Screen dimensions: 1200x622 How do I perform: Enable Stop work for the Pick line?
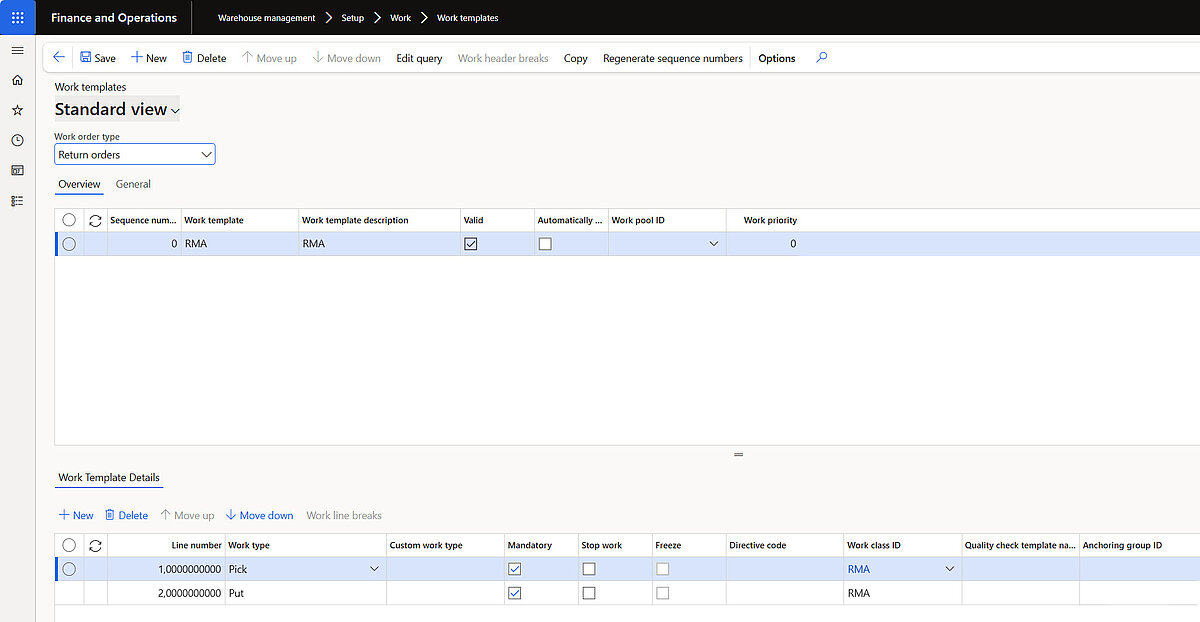[588, 568]
